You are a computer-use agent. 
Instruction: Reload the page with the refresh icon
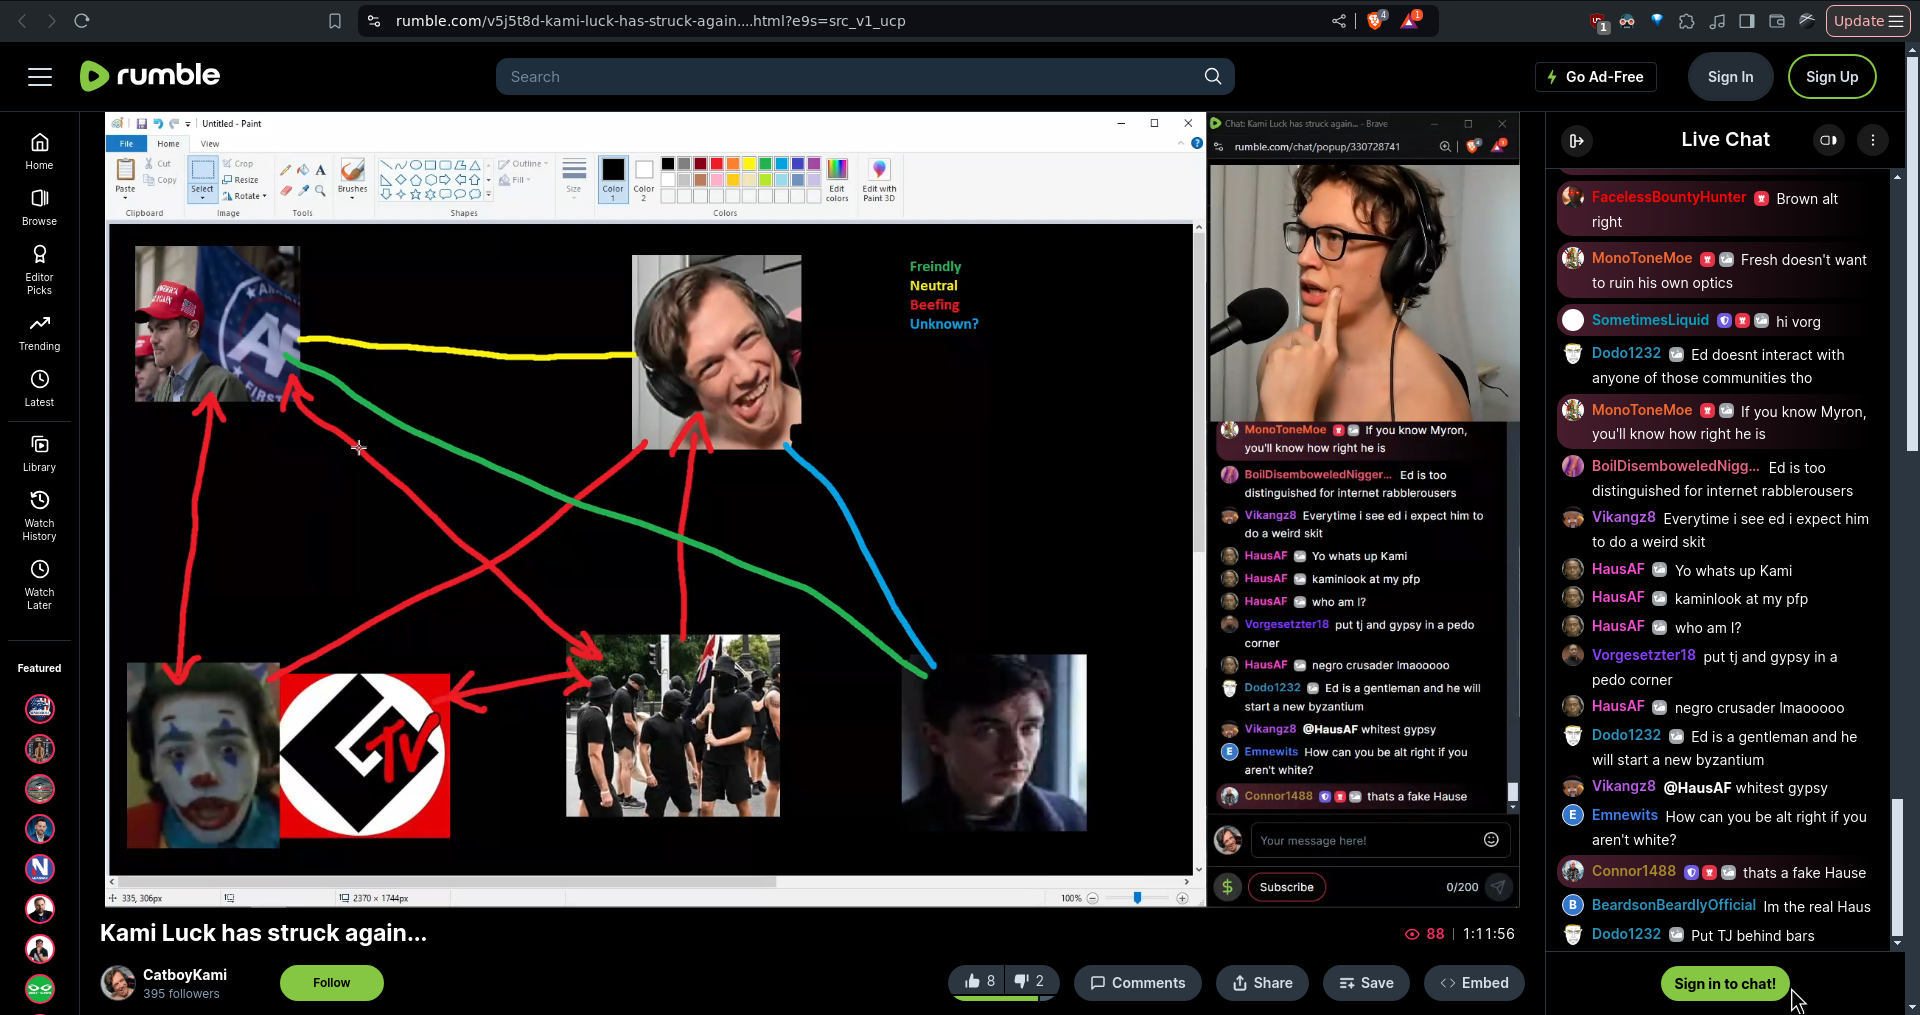point(82,20)
